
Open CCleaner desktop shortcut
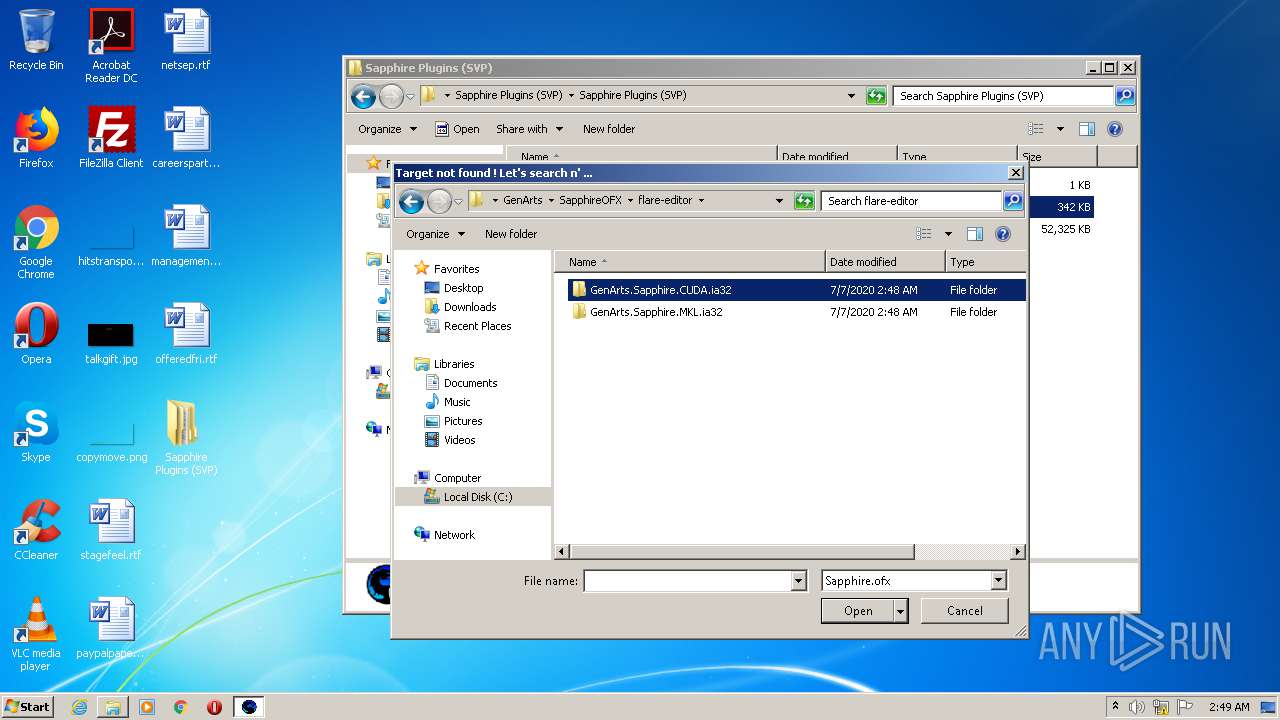[36, 530]
